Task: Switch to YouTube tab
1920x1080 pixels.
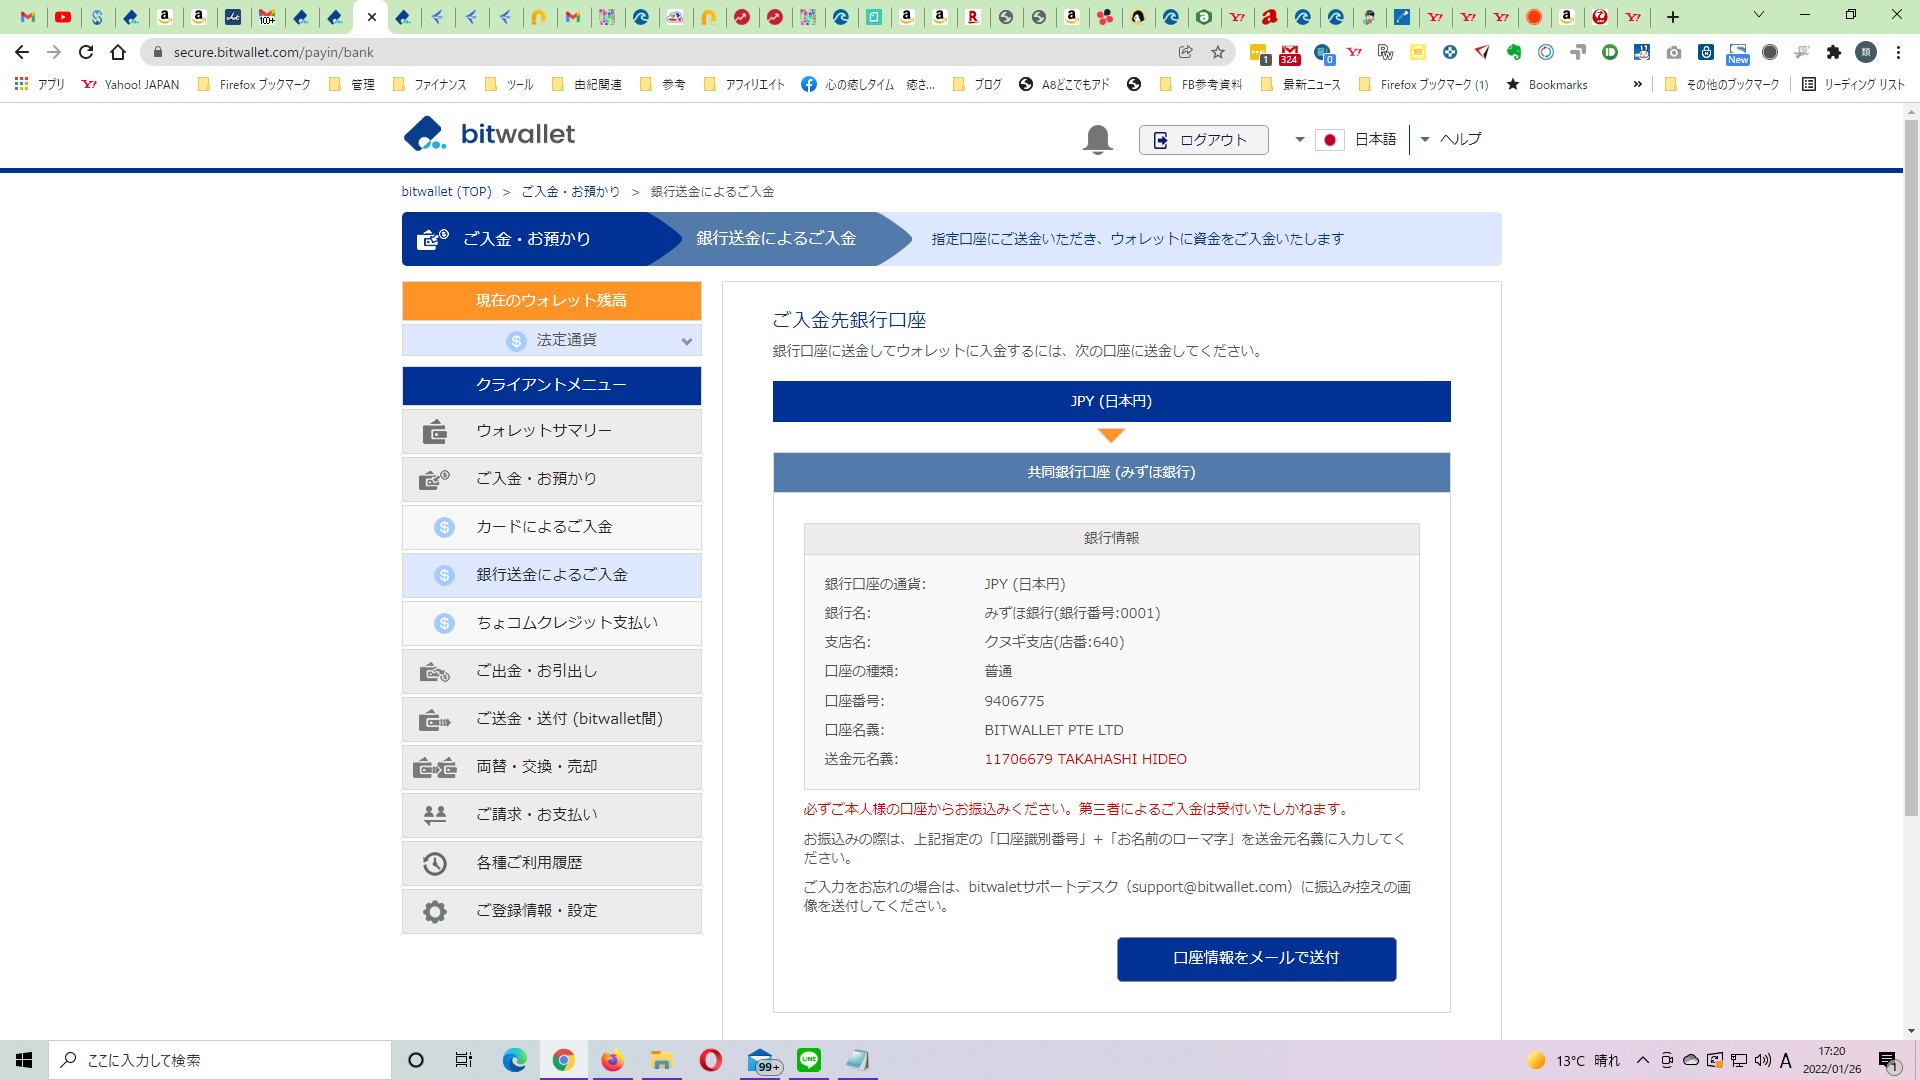Action: pos(63,17)
